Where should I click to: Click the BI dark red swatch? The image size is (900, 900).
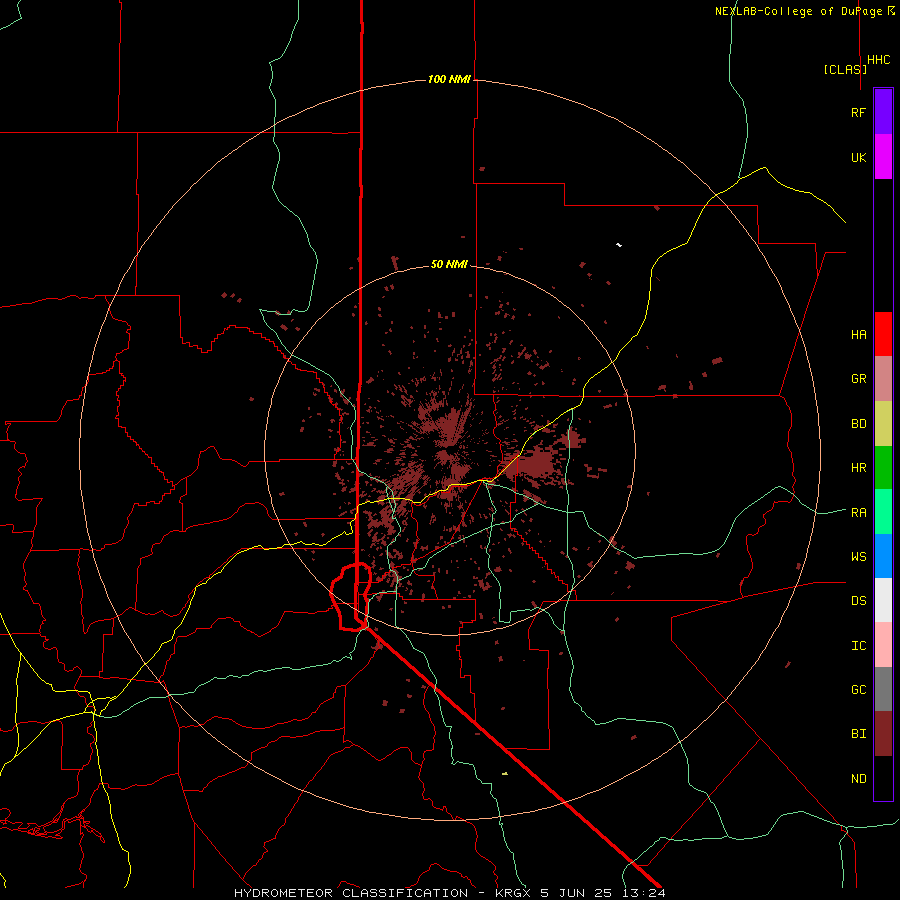point(883,734)
